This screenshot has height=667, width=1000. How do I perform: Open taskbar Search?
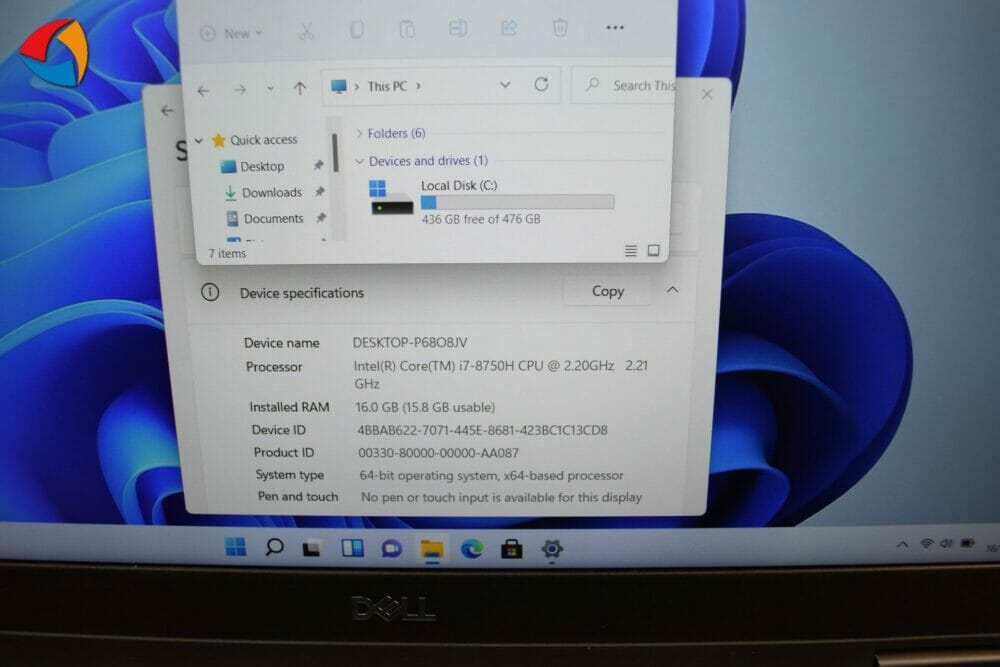coord(274,547)
